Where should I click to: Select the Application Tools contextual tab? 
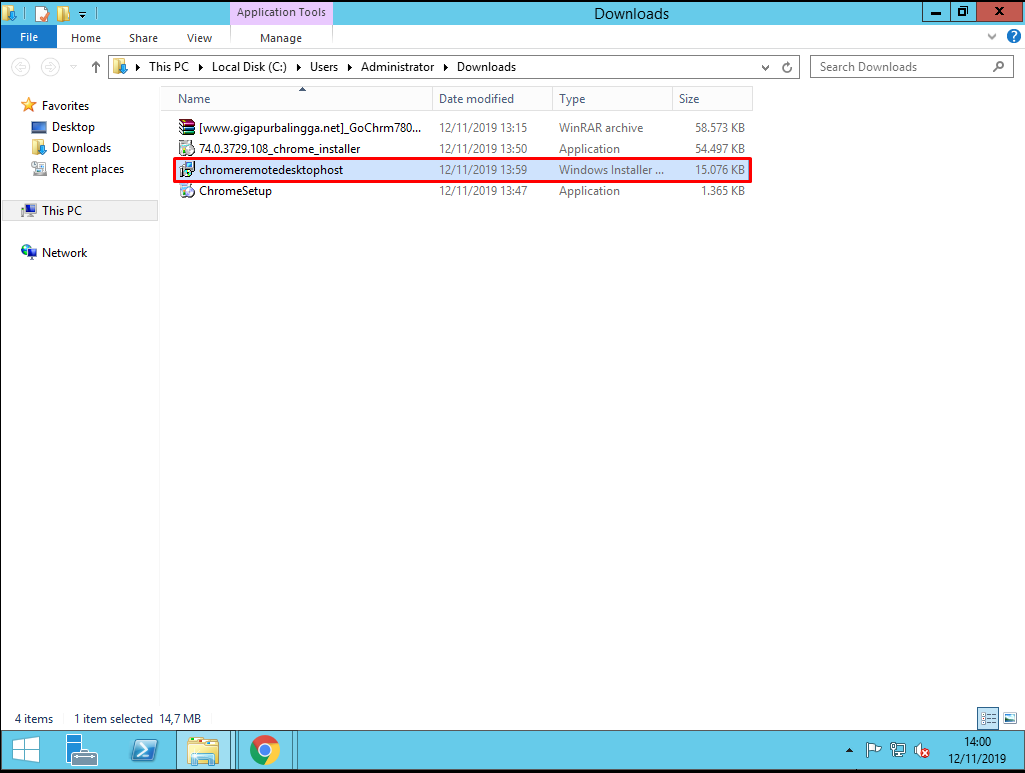pos(281,12)
